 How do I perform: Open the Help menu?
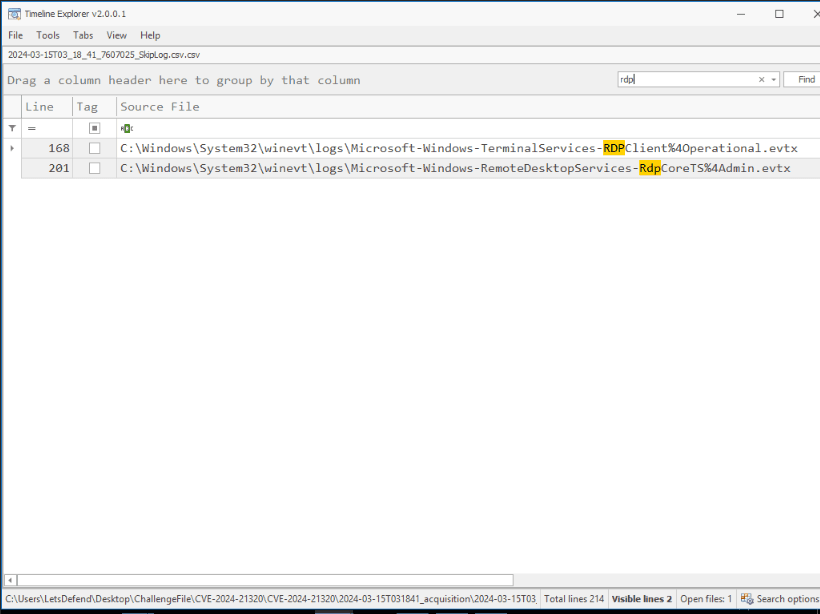150,36
